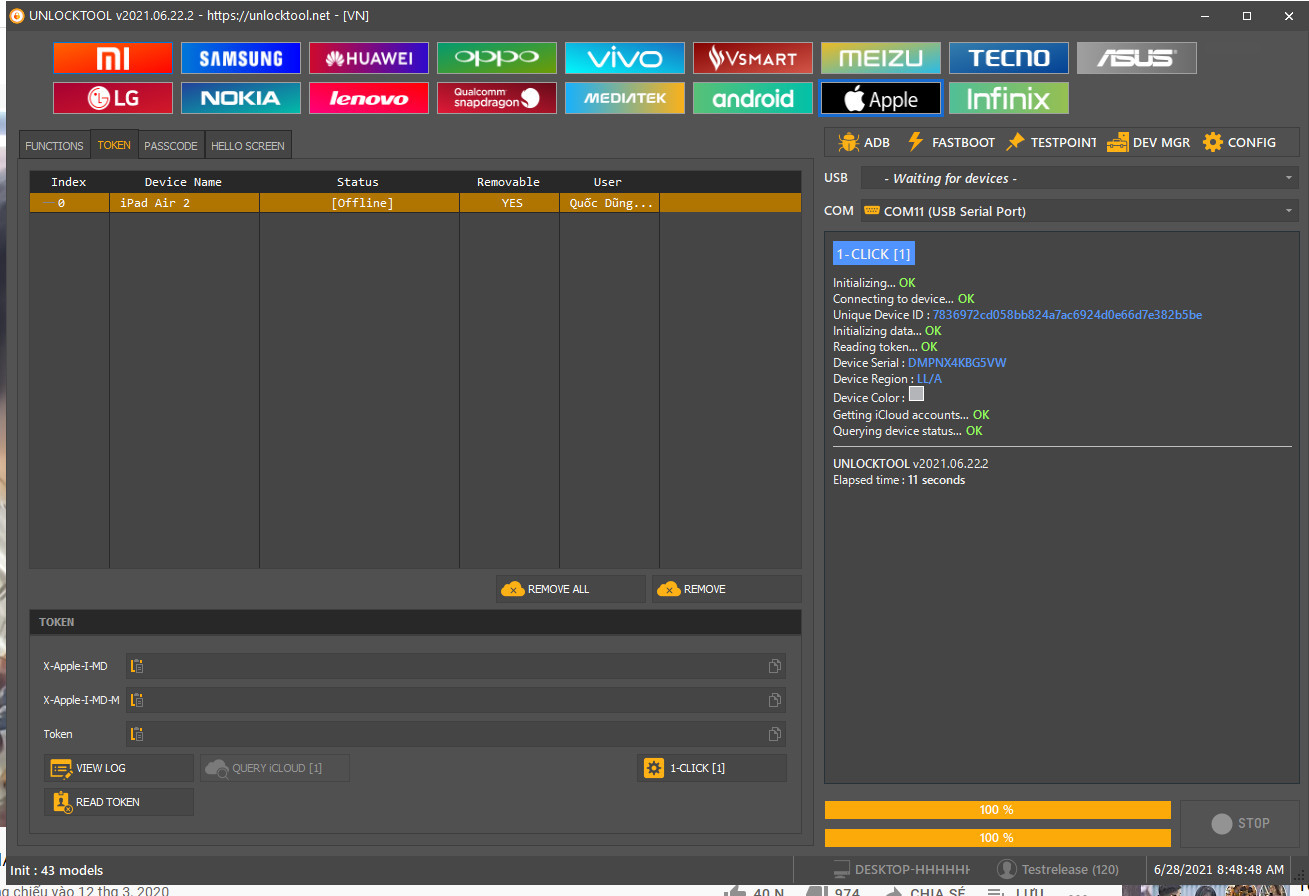Switch to the Passcode tab
This screenshot has width=1309, height=896.
(171, 145)
